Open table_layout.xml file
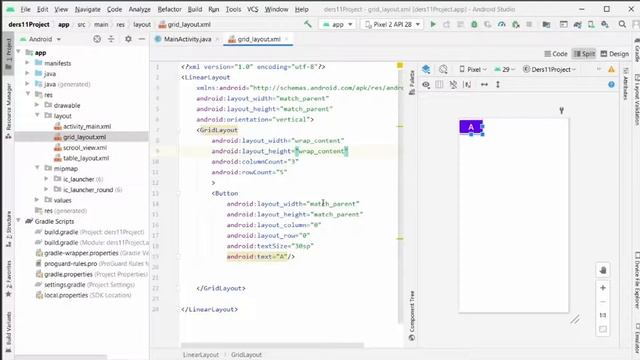The width and height of the screenshot is (640, 360). tap(86, 158)
